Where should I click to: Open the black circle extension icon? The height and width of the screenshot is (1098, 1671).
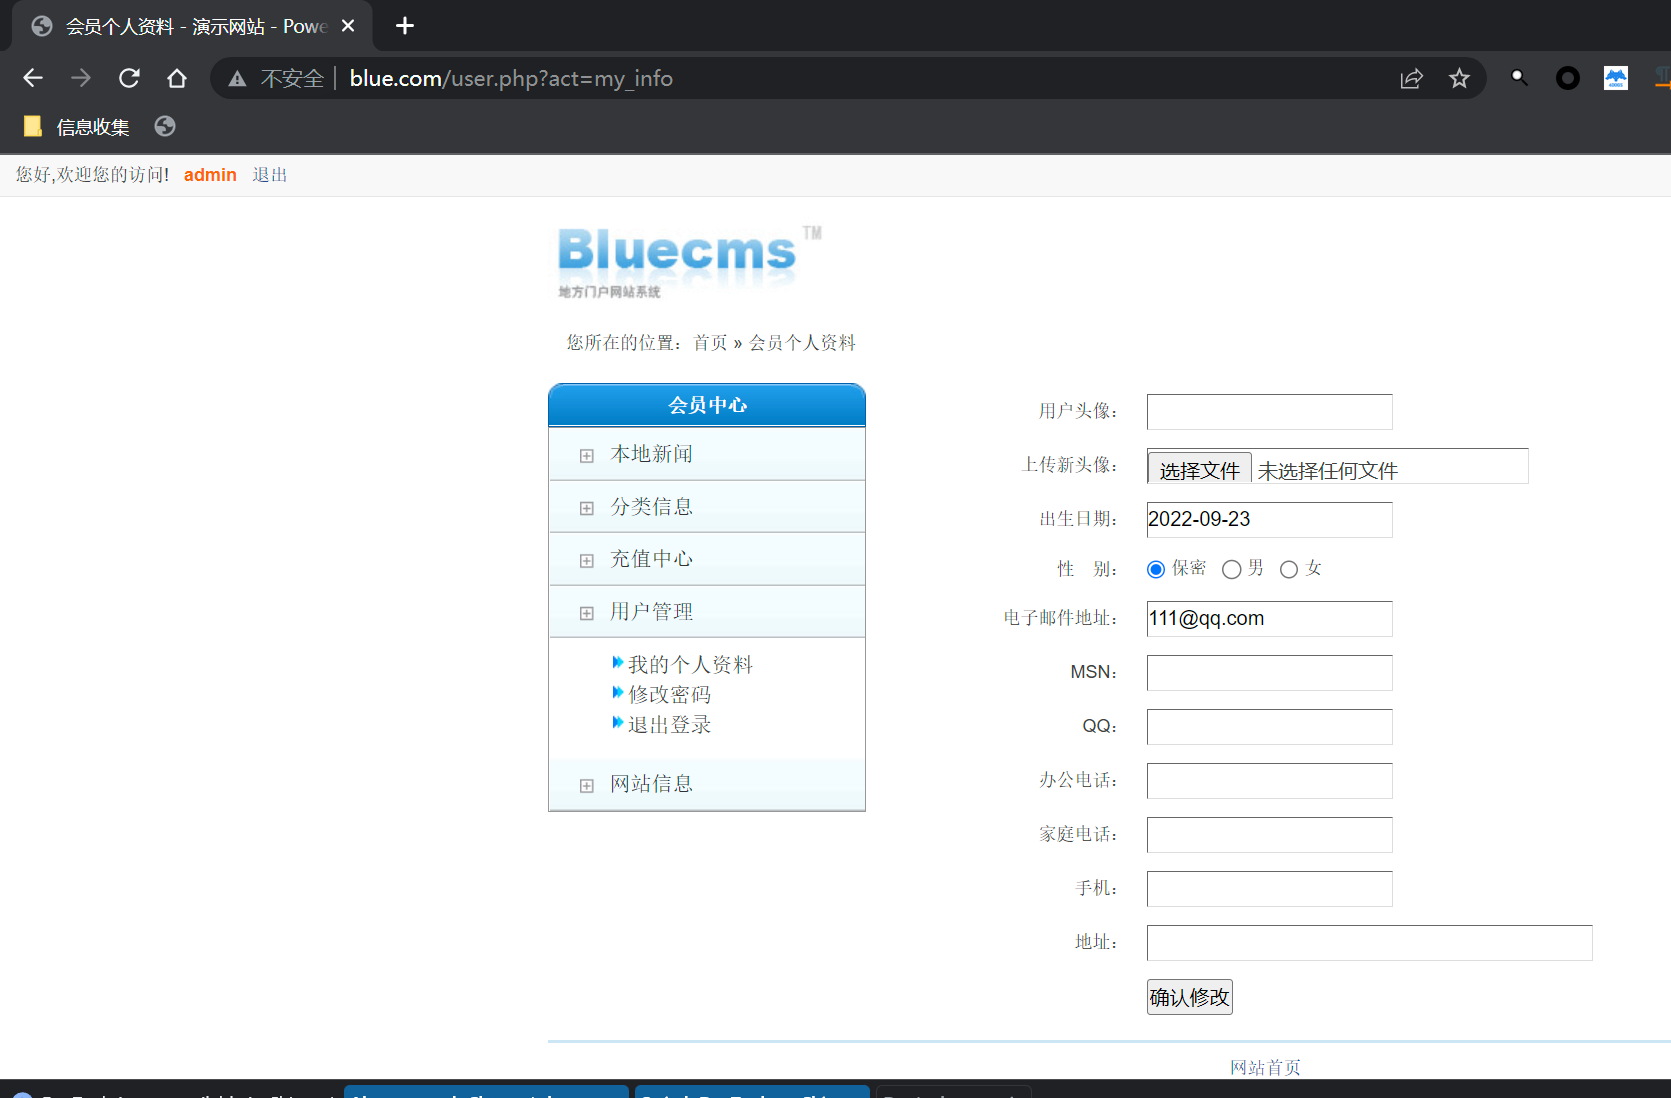tap(1568, 78)
